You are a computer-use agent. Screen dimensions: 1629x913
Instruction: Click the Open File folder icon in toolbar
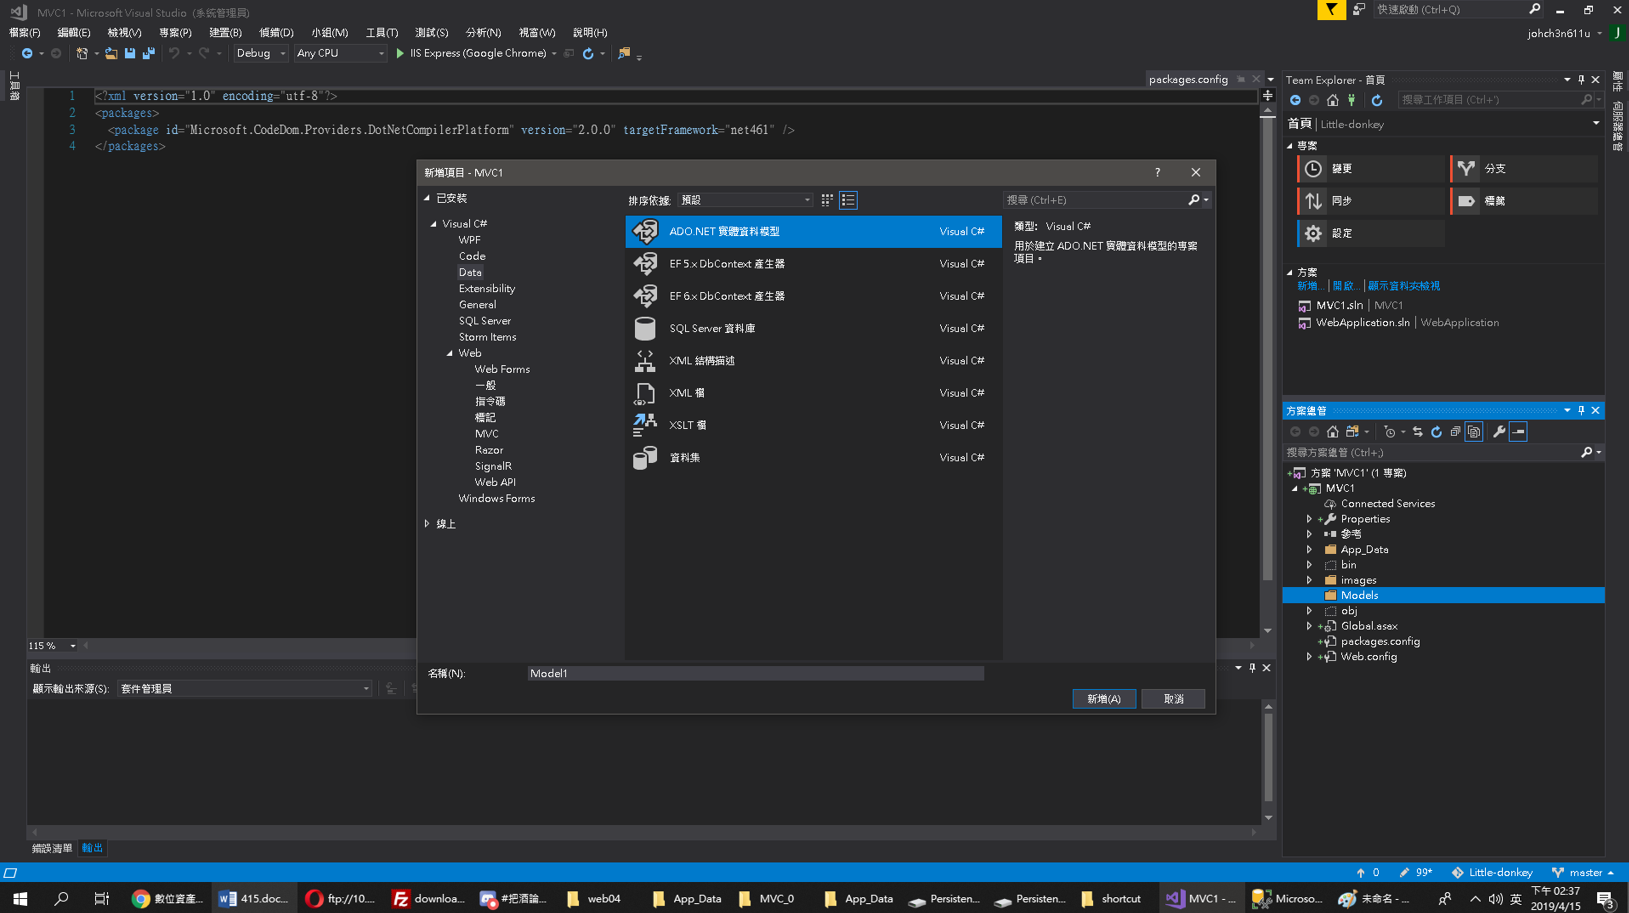click(x=111, y=53)
